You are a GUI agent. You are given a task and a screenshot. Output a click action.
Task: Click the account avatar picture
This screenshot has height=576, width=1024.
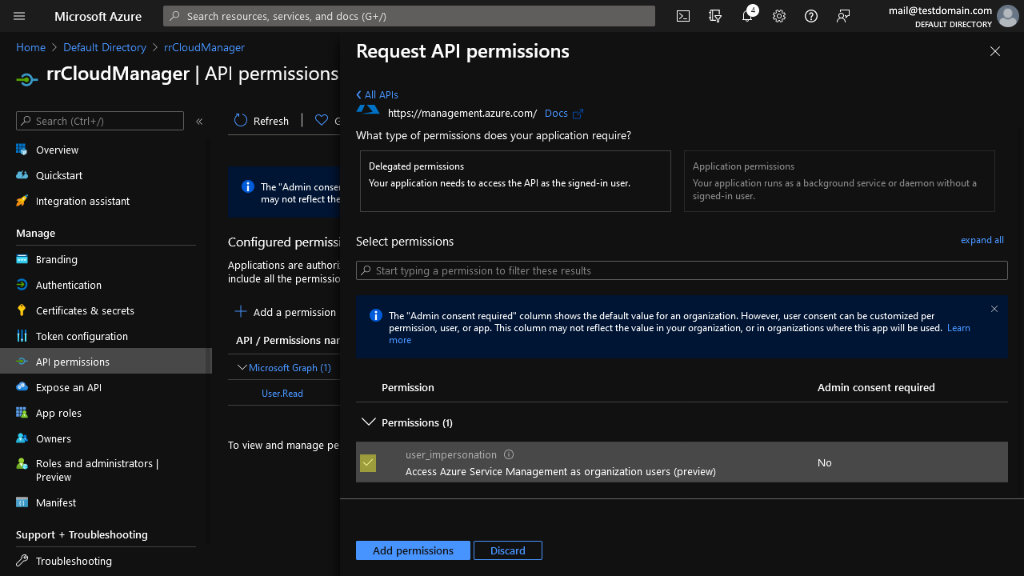pos(1008,16)
